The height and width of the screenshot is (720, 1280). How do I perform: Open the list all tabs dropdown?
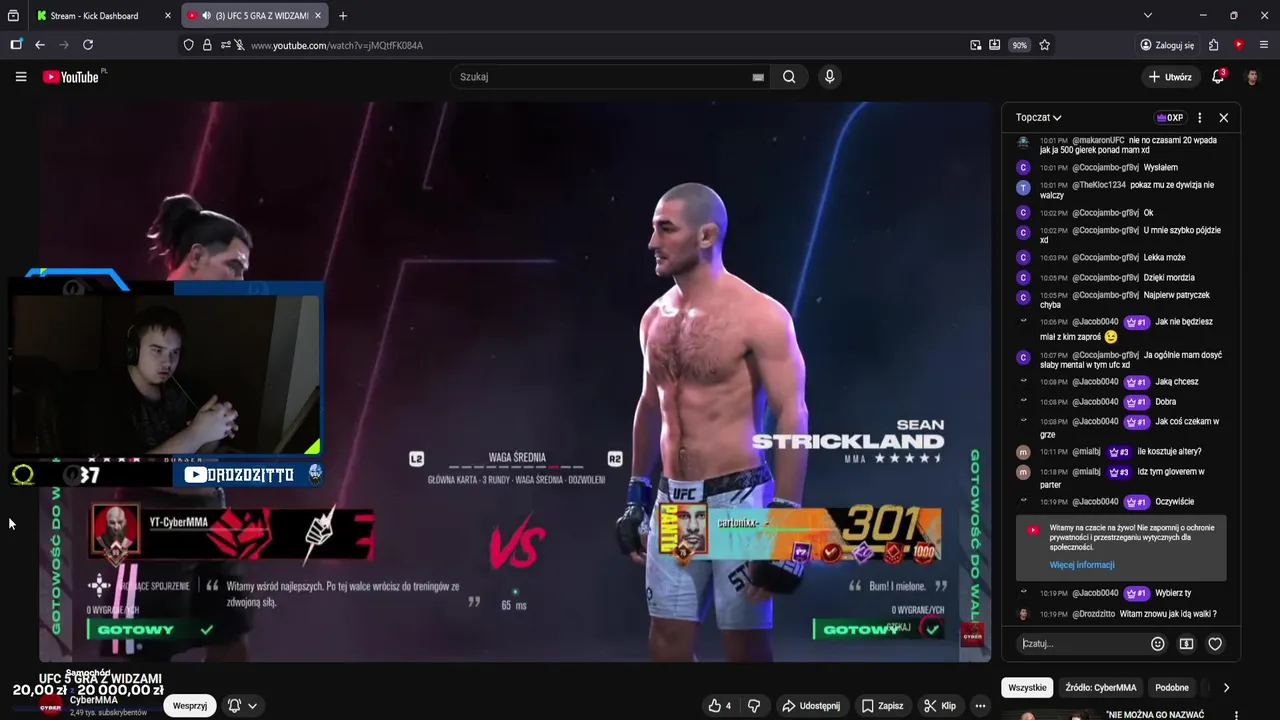[1148, 16]
